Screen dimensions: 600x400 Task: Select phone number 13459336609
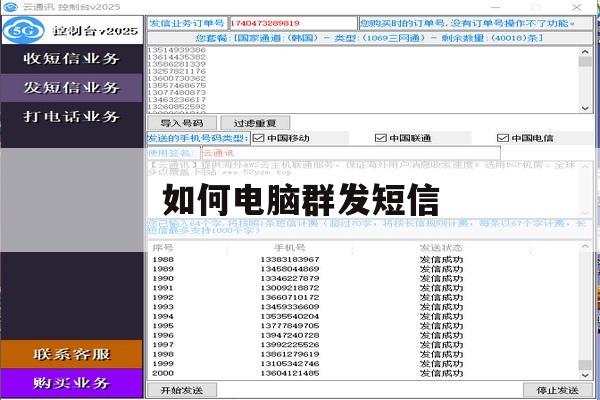click(290, 307)
